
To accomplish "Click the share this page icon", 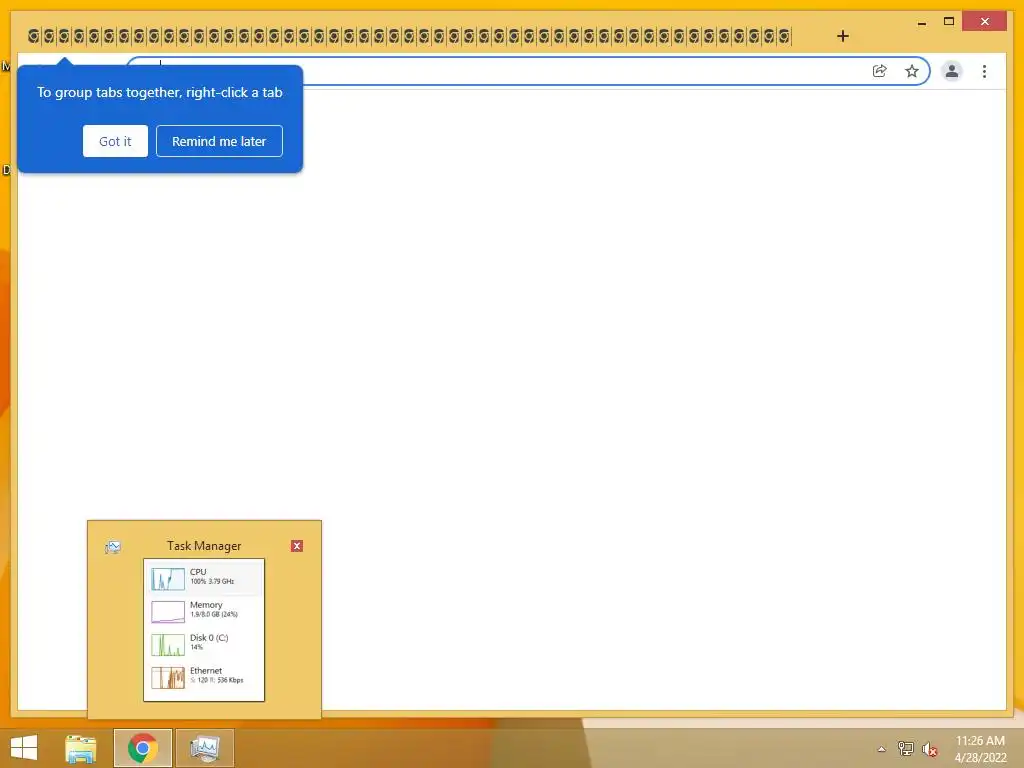I will (x=880, y=71).
